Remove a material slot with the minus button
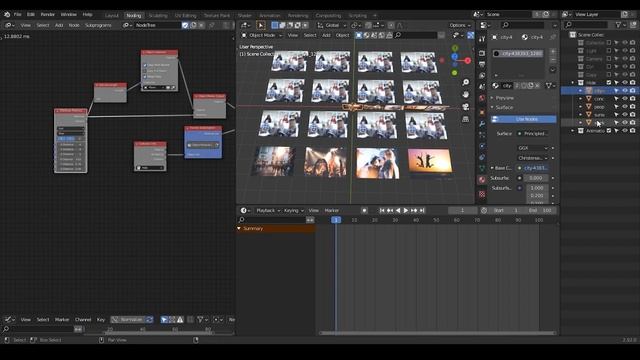The image size is (640, 360). click(553, 60)
